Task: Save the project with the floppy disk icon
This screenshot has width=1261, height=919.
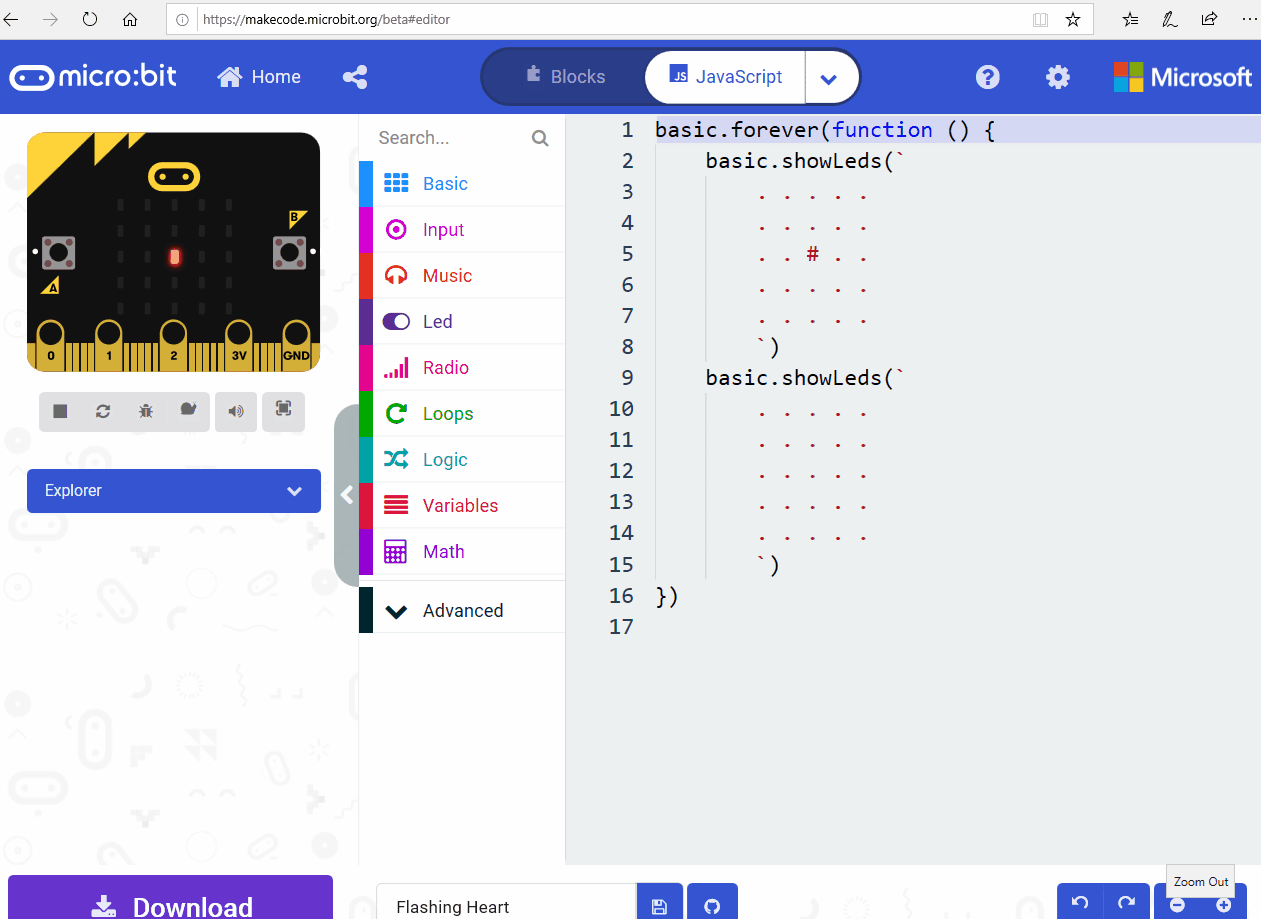Action: pyautogui.click(x=659, y=905)
